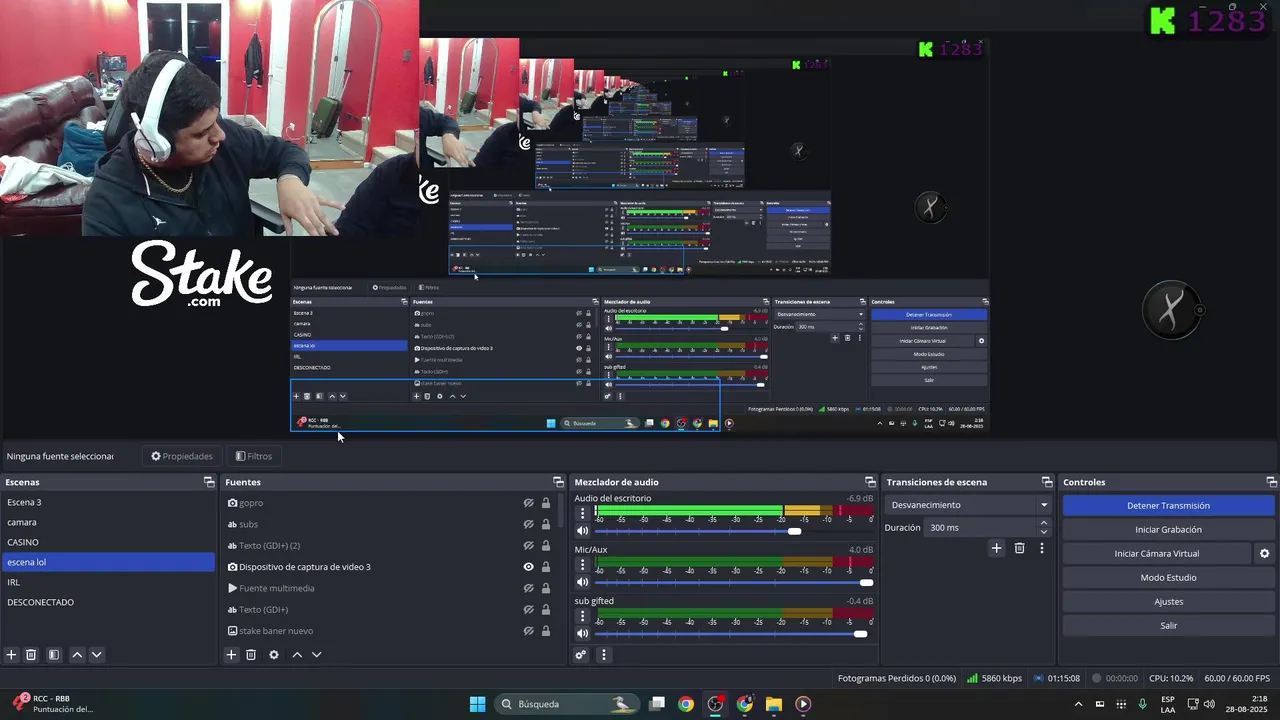Show the Fuente multimedia source
The width and height of the screenshot is (1280, 720).
click(x=528, y=588)
